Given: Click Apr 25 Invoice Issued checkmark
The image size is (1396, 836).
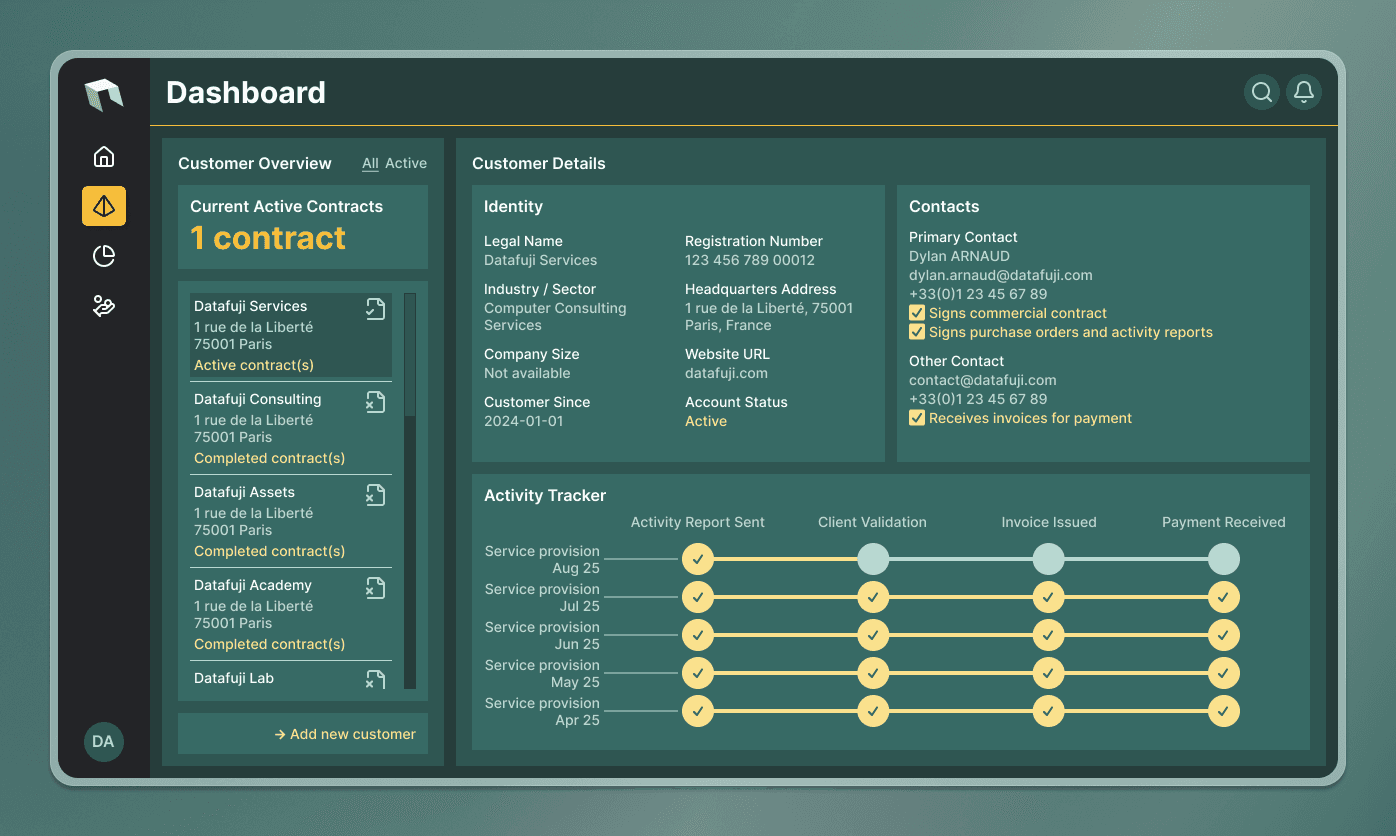Looking at the screenshot, I should 1048,711.
